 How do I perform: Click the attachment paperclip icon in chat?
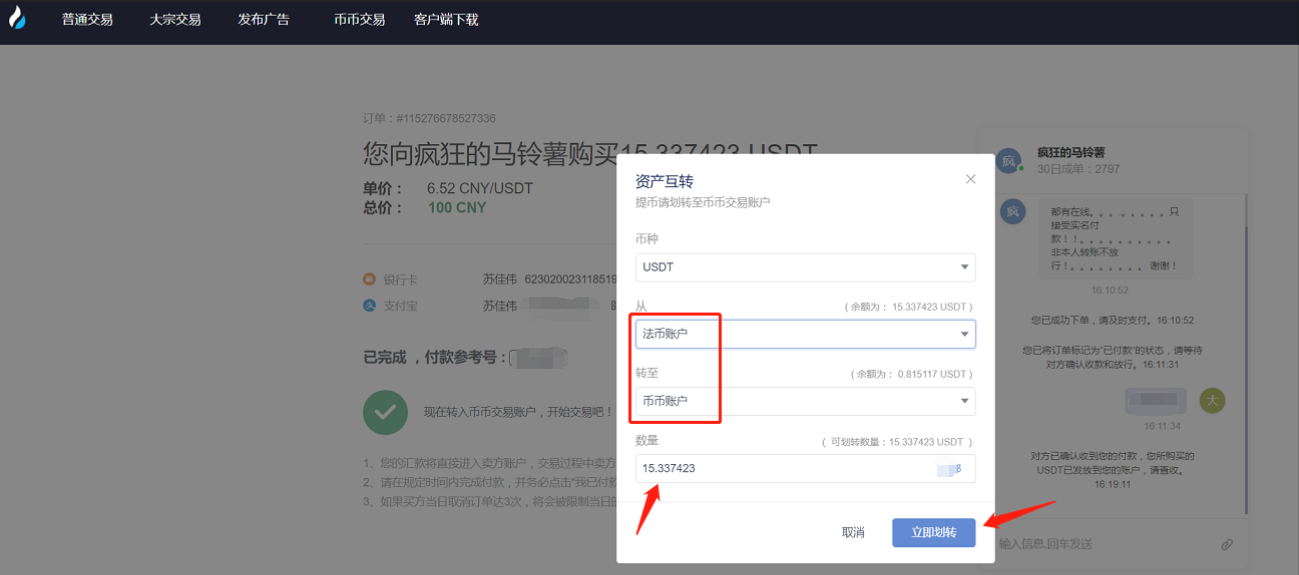coord(1226,544)
